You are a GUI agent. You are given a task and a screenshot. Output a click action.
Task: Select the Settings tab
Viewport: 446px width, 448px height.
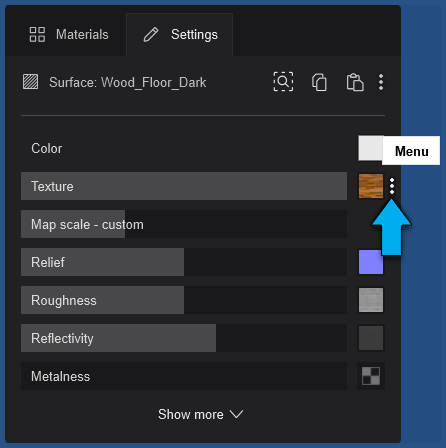[180, 35]
